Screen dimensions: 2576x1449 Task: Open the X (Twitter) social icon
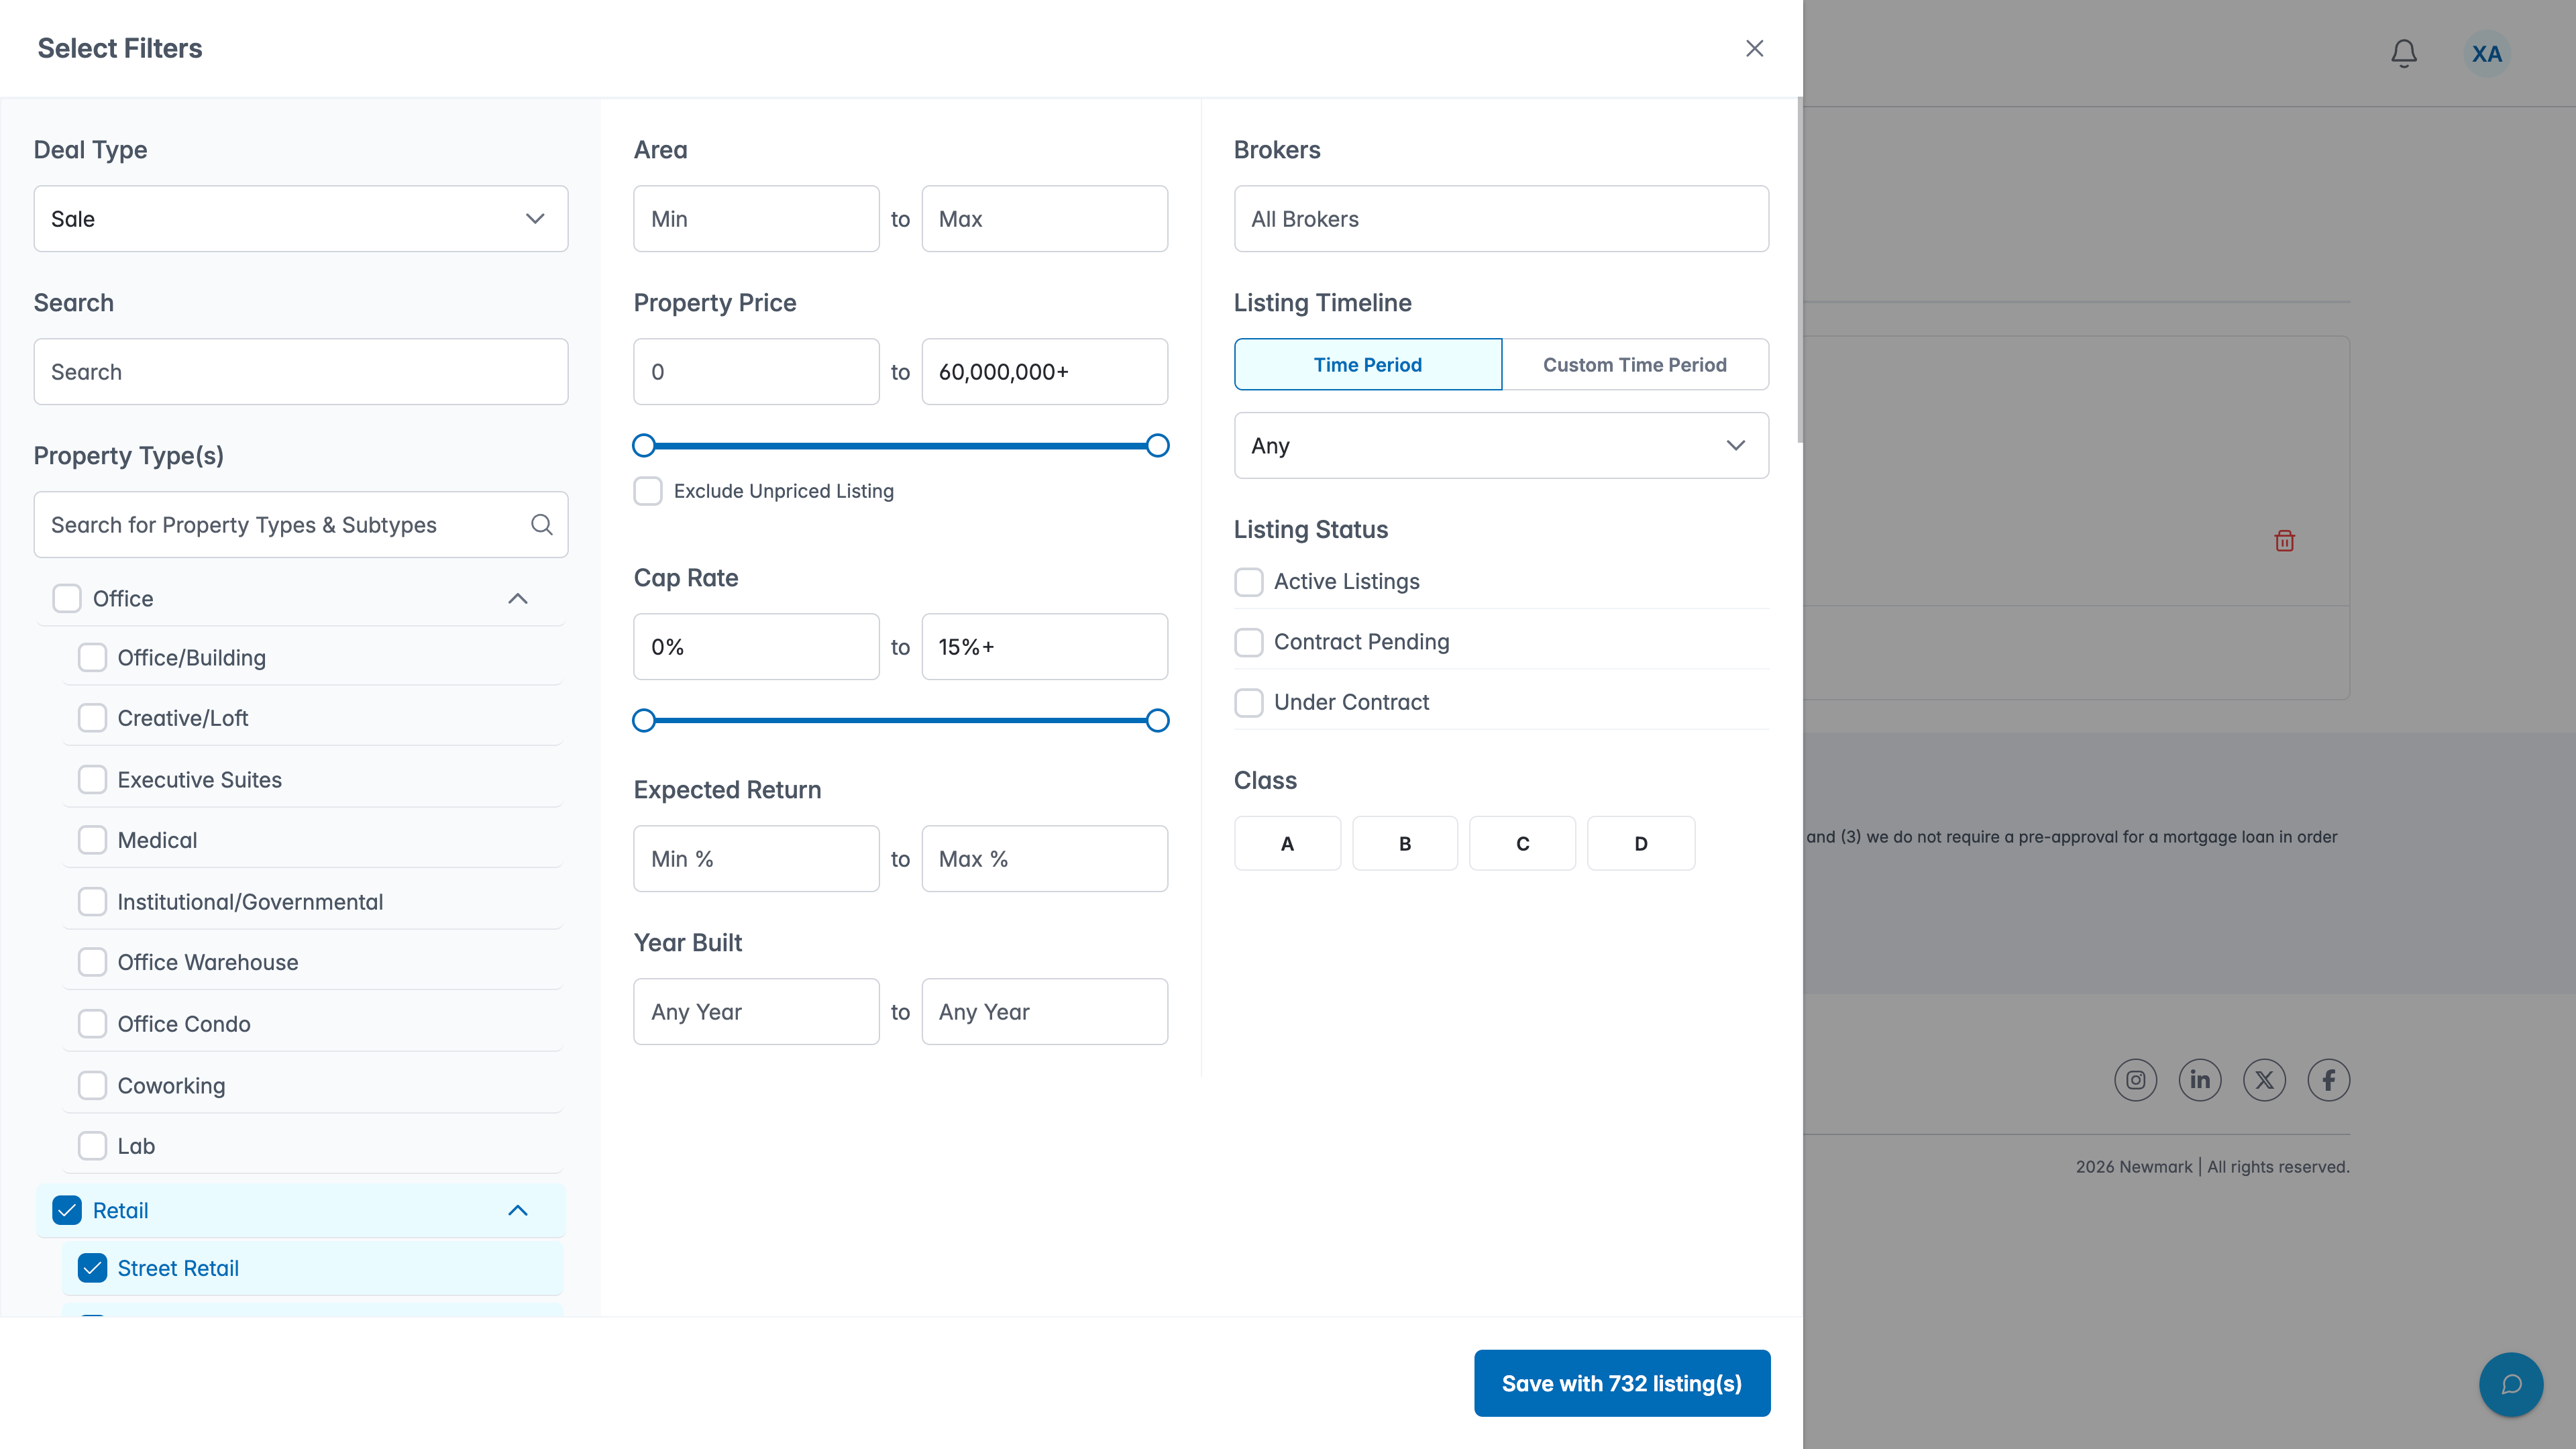tap(2264, 1080)
